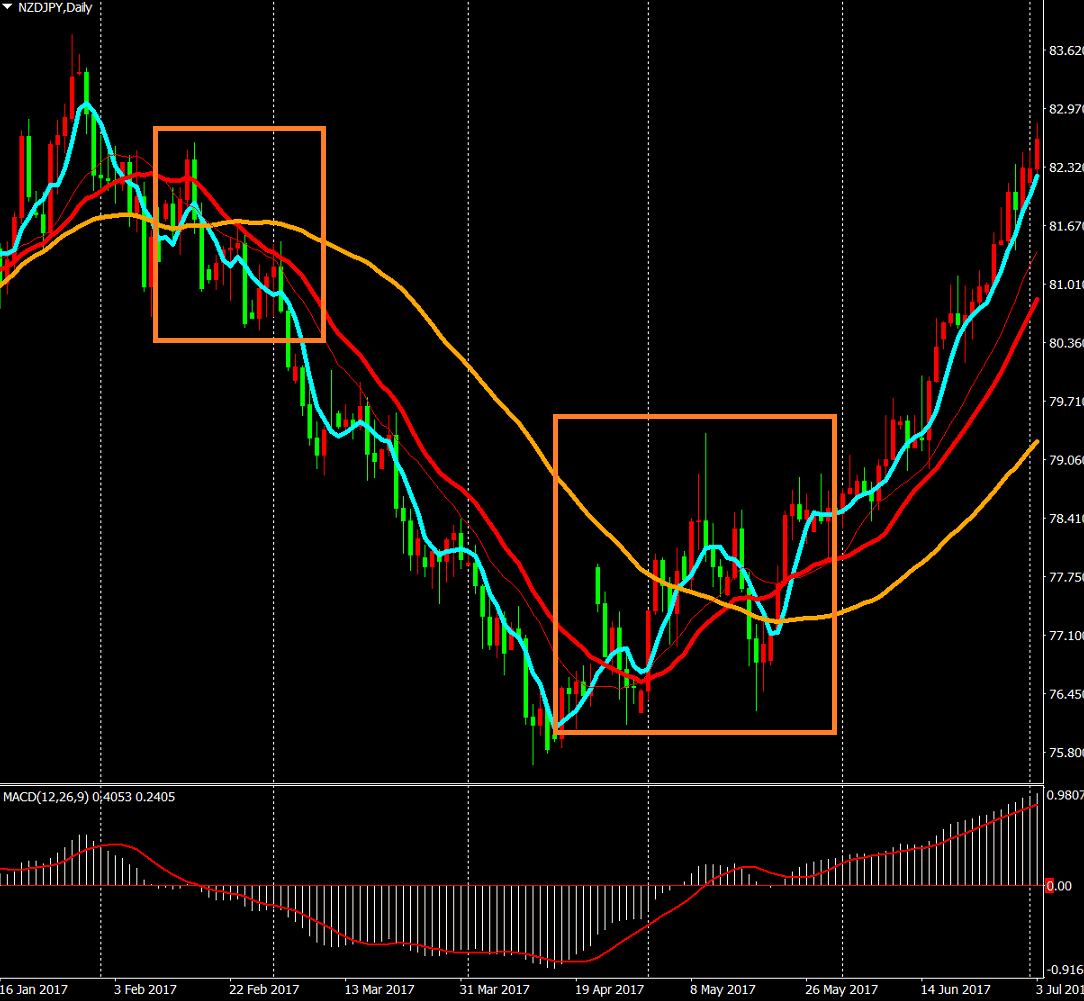1084x1001 pixels.
Task: Click the 16 Jan 2017 date label
Action: click(34, 989)
